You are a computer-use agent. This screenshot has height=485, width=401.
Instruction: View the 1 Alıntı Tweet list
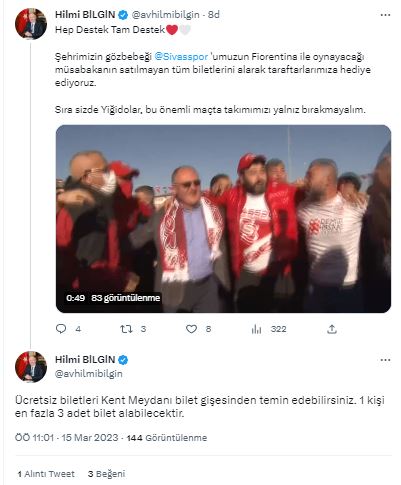coord(46,474)
